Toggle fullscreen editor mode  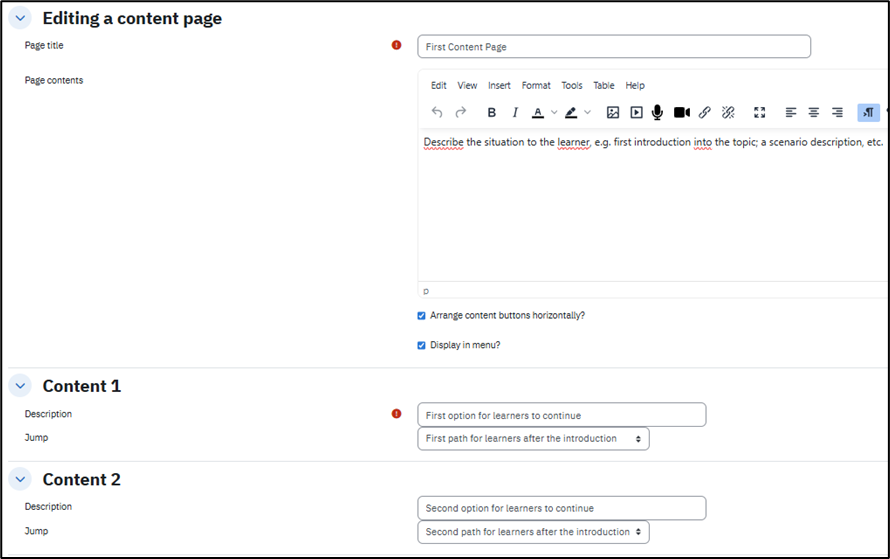point(759,113)
